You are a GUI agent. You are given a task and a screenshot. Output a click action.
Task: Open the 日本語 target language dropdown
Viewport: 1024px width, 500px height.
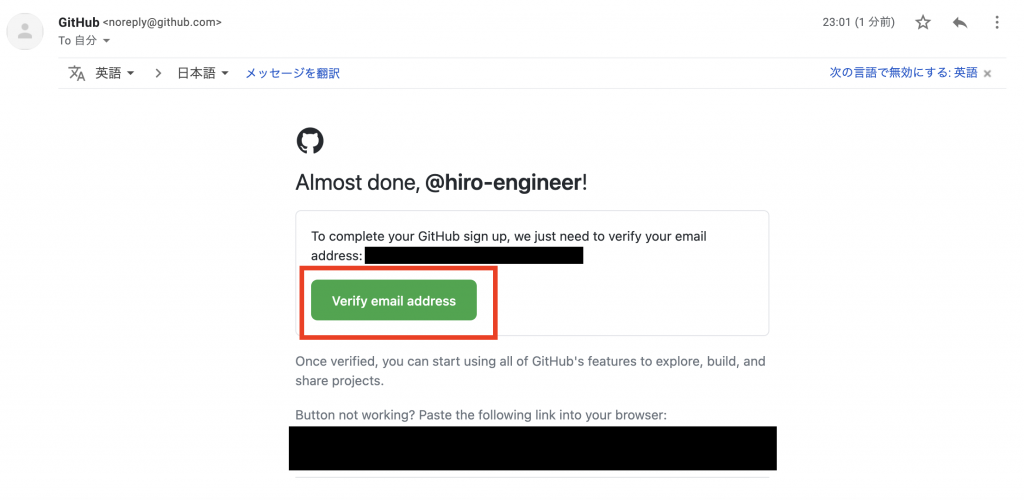point(203,73)
